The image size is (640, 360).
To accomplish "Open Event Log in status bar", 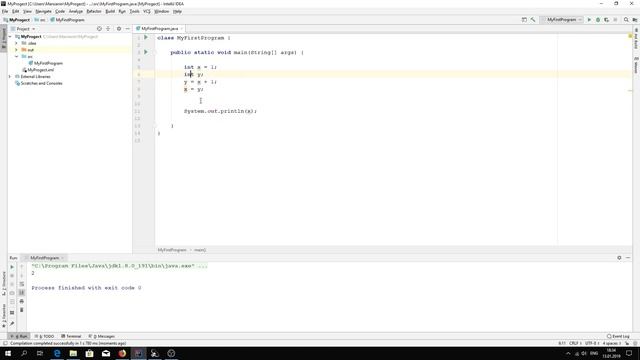I will pos(618,336).
